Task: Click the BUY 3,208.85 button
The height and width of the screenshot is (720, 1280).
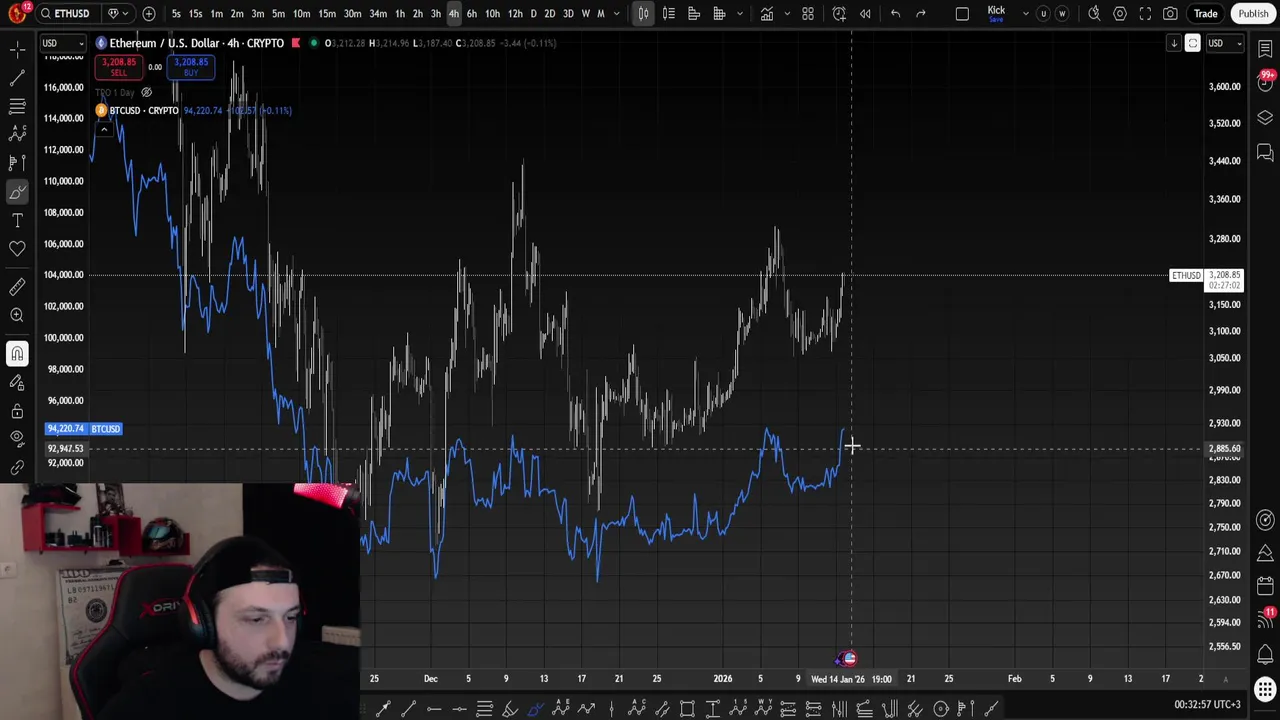Action: [x=191, y=67]
